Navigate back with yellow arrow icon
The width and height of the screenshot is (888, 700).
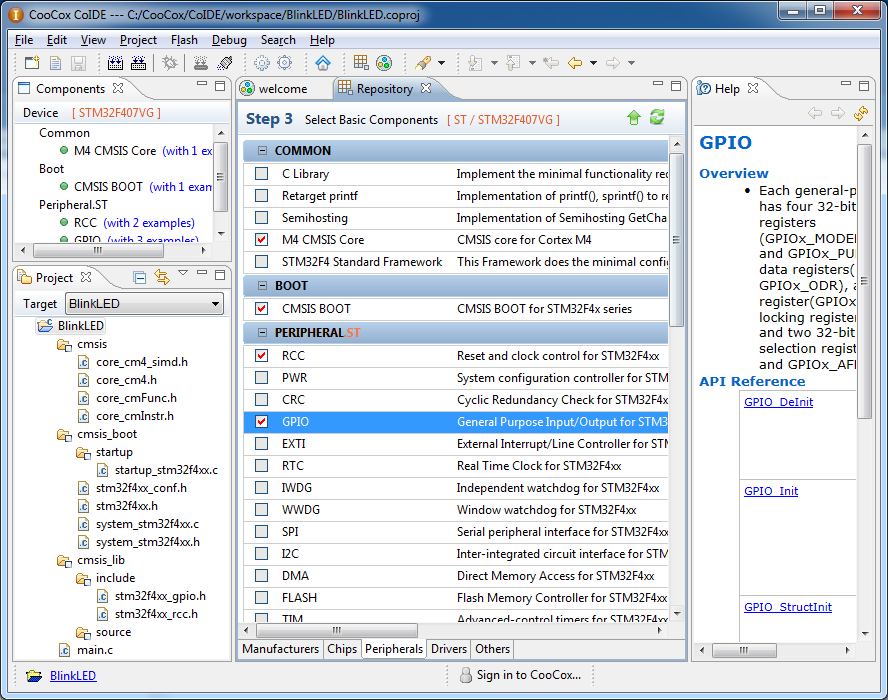click(x=575, y=63)
